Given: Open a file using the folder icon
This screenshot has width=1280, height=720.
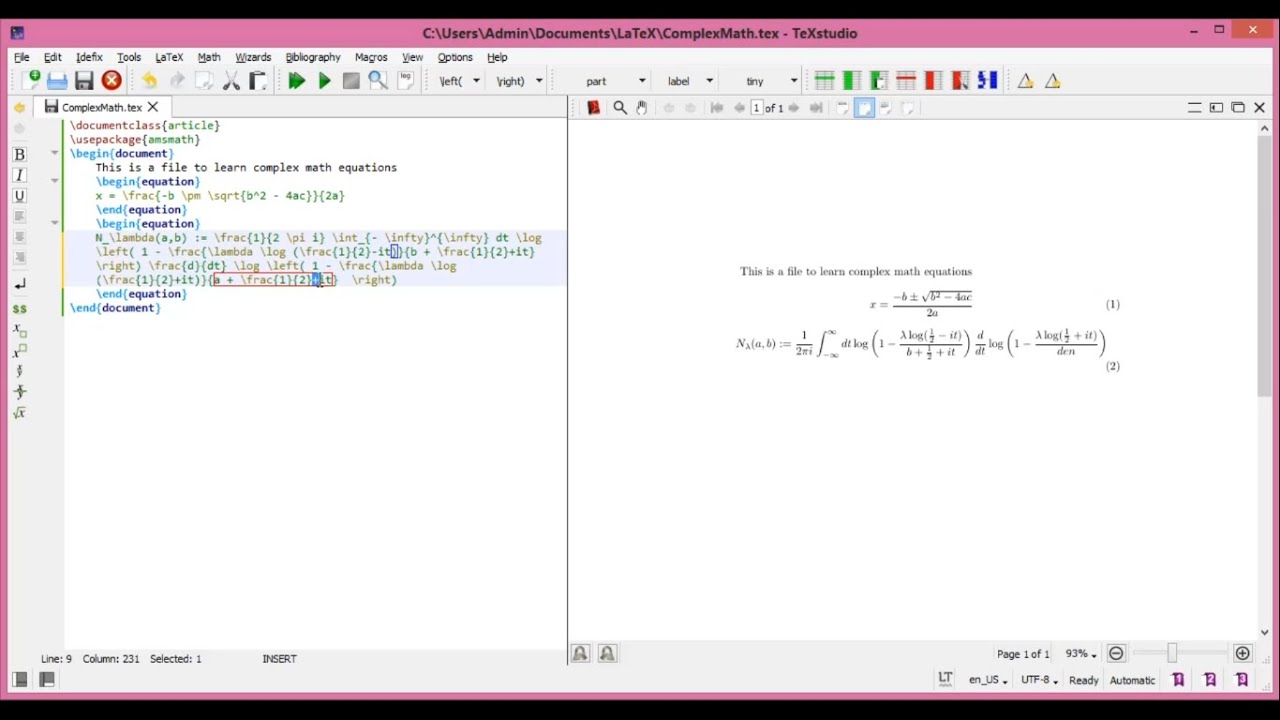Looking at the screenshot, I should [x=57, y=81].
